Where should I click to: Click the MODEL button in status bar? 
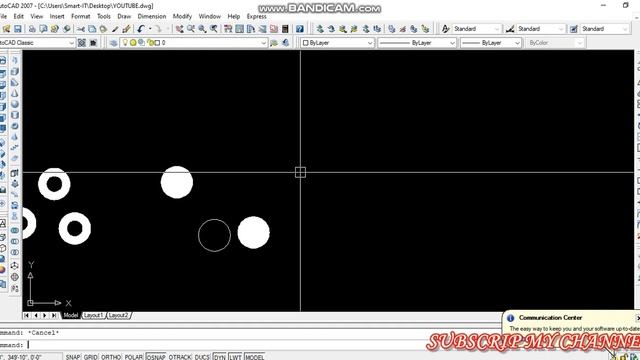254,357
